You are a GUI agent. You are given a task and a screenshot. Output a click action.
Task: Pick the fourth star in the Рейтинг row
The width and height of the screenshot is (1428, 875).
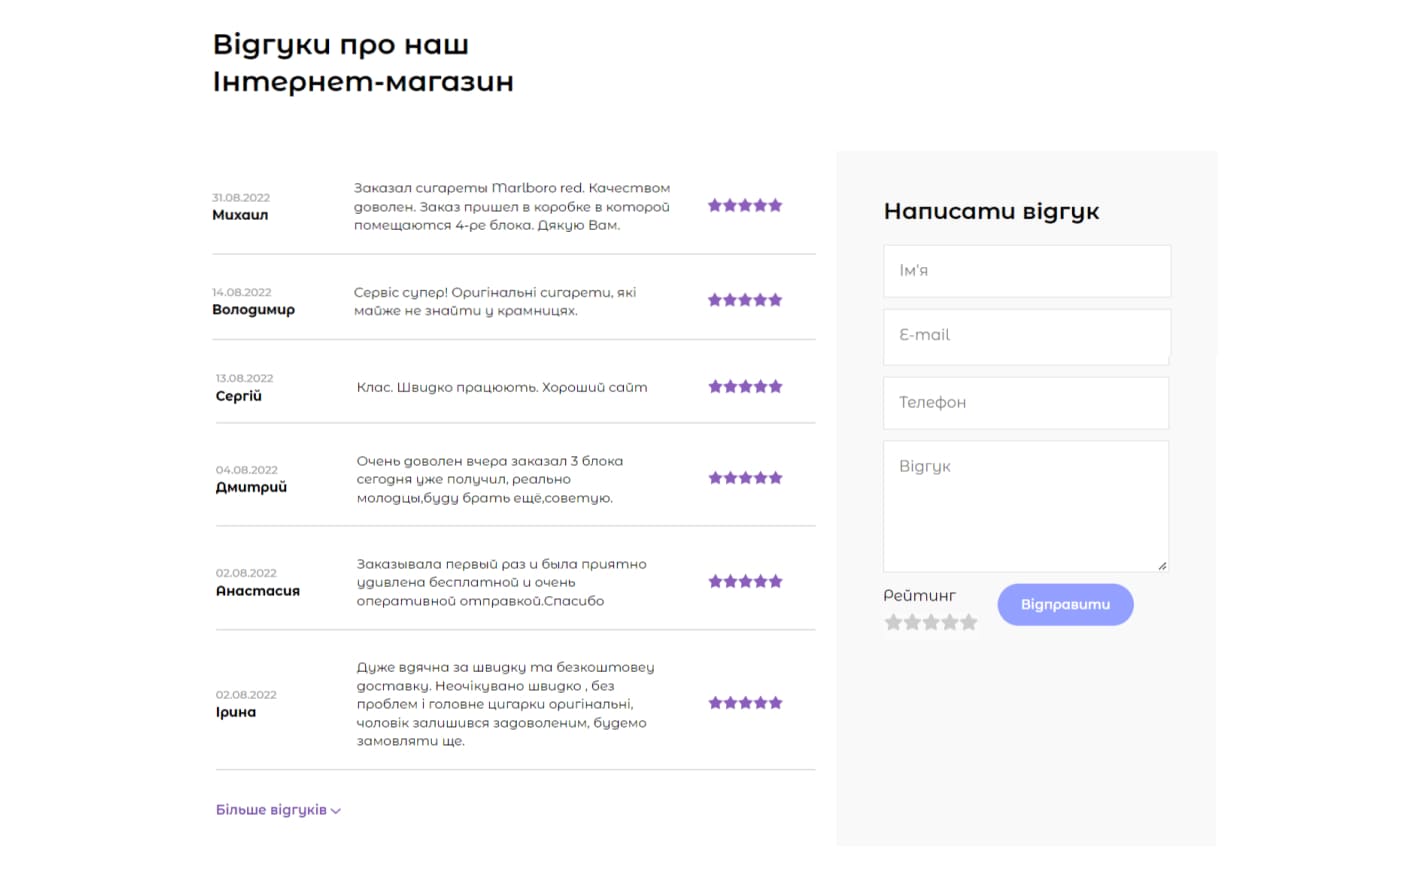950,623
